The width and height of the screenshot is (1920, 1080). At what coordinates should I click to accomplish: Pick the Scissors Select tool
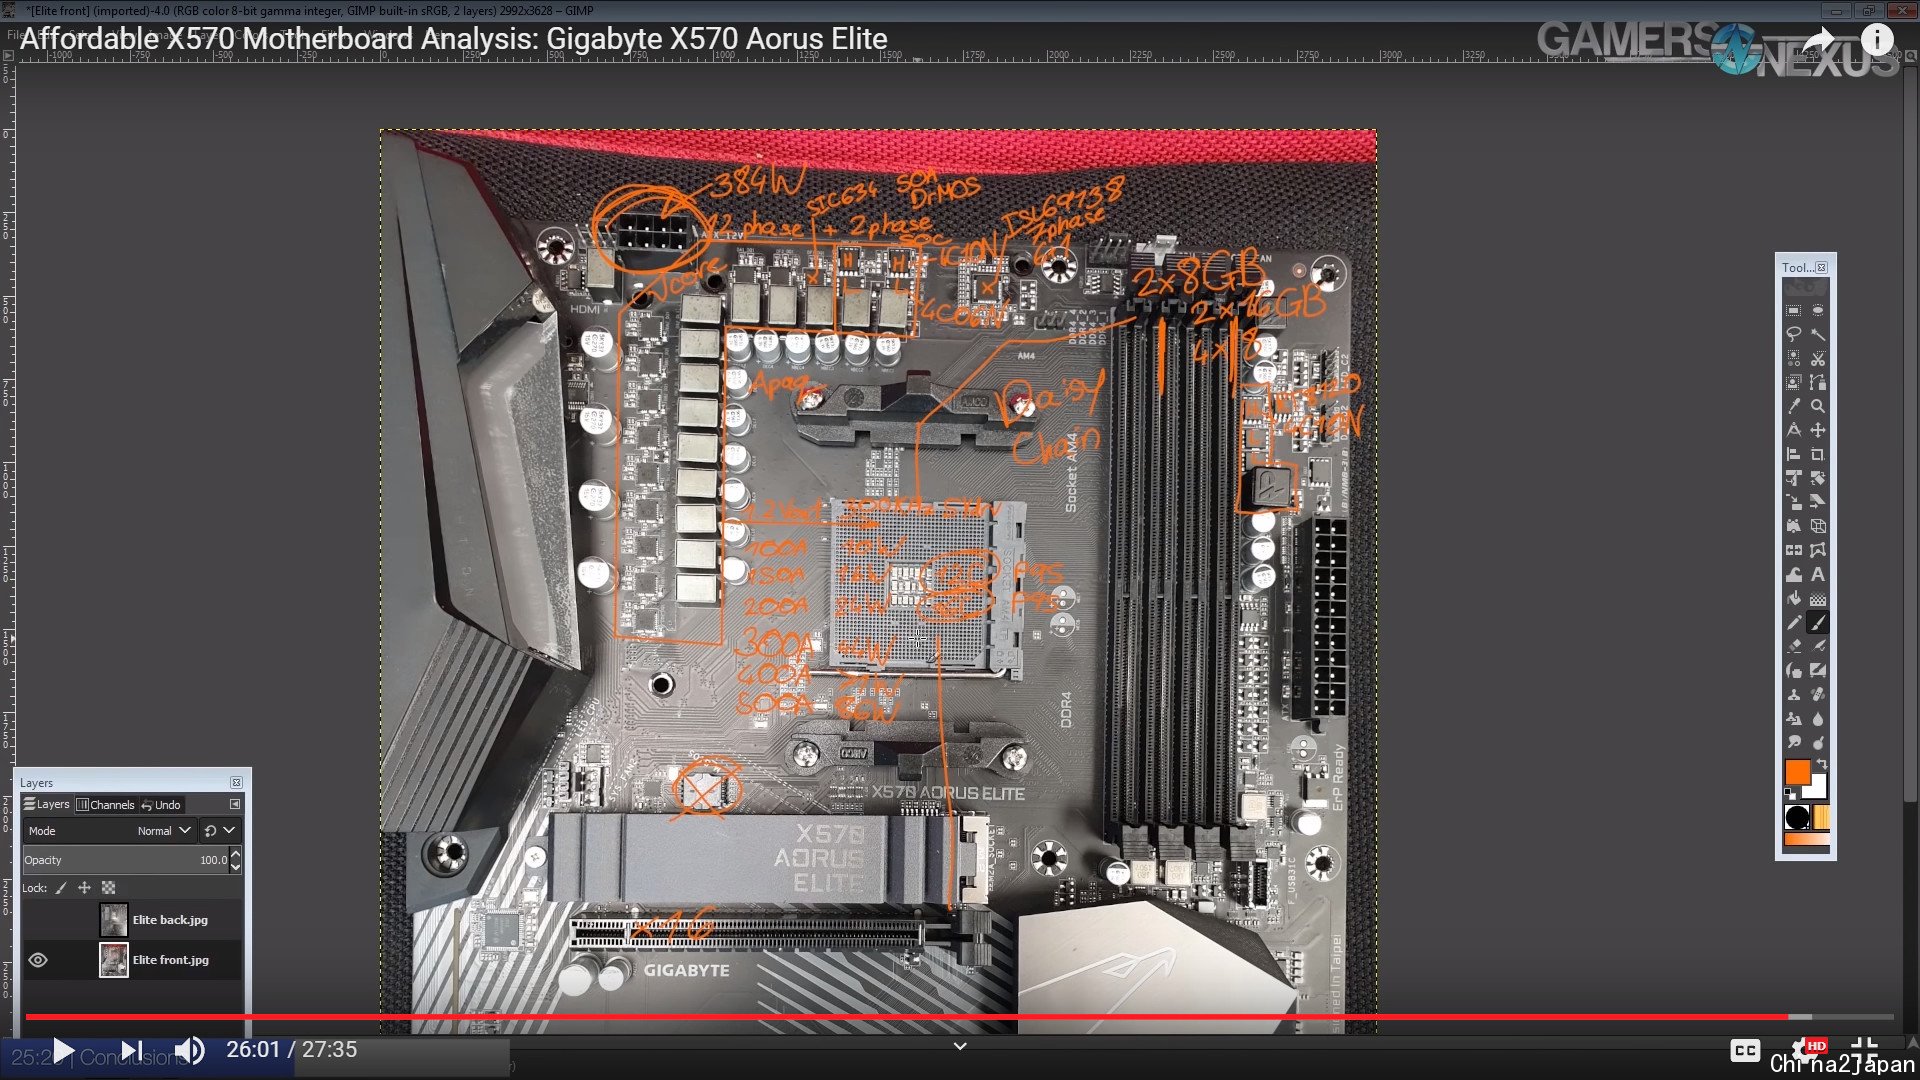[1818, 359]
